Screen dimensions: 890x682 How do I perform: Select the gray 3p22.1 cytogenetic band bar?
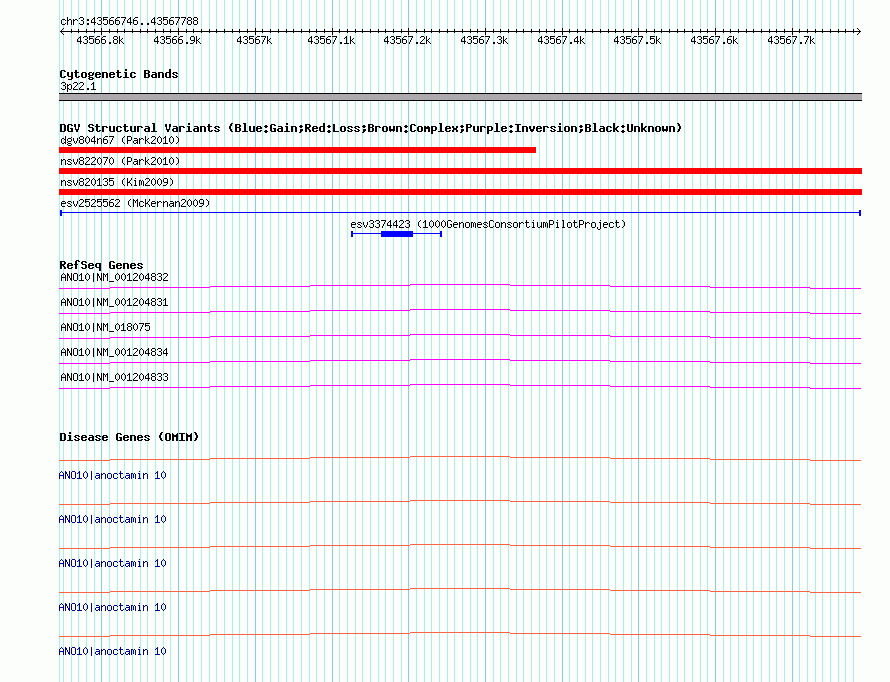point(460,97)
